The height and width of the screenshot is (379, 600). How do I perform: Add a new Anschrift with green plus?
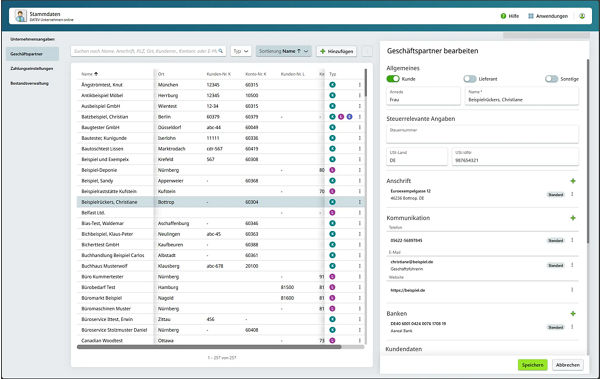572,181
